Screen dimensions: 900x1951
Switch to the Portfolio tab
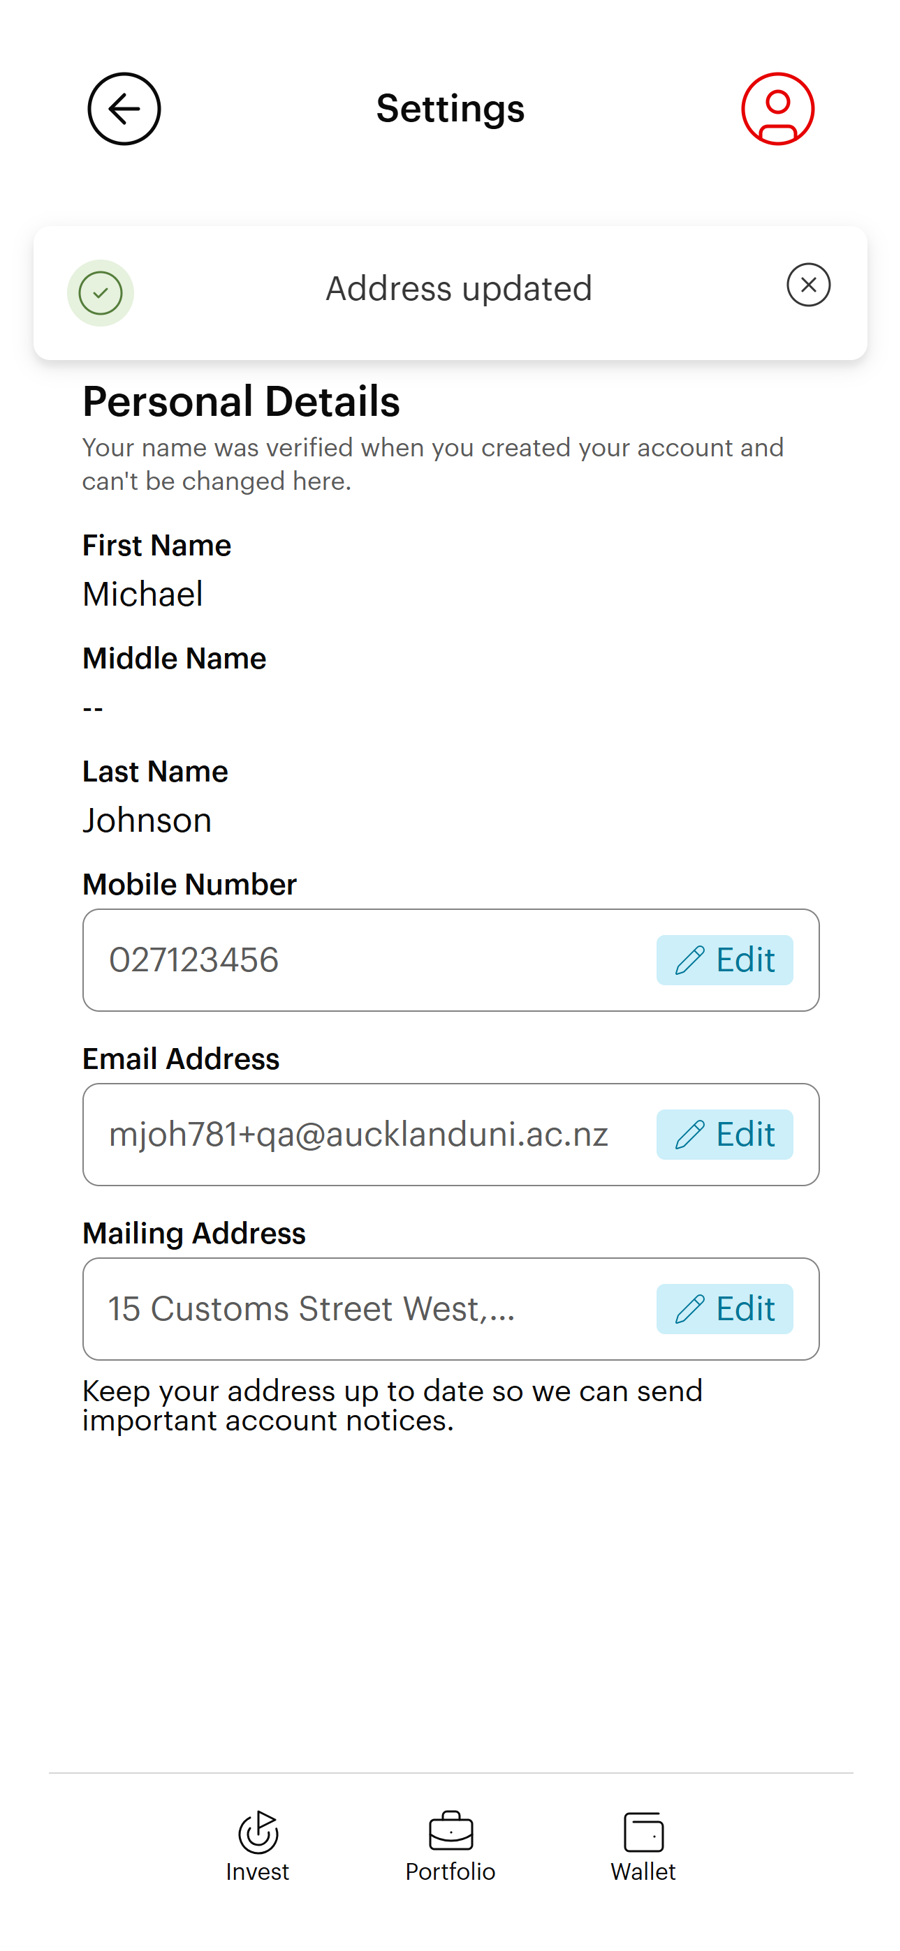pos(450,1846)
